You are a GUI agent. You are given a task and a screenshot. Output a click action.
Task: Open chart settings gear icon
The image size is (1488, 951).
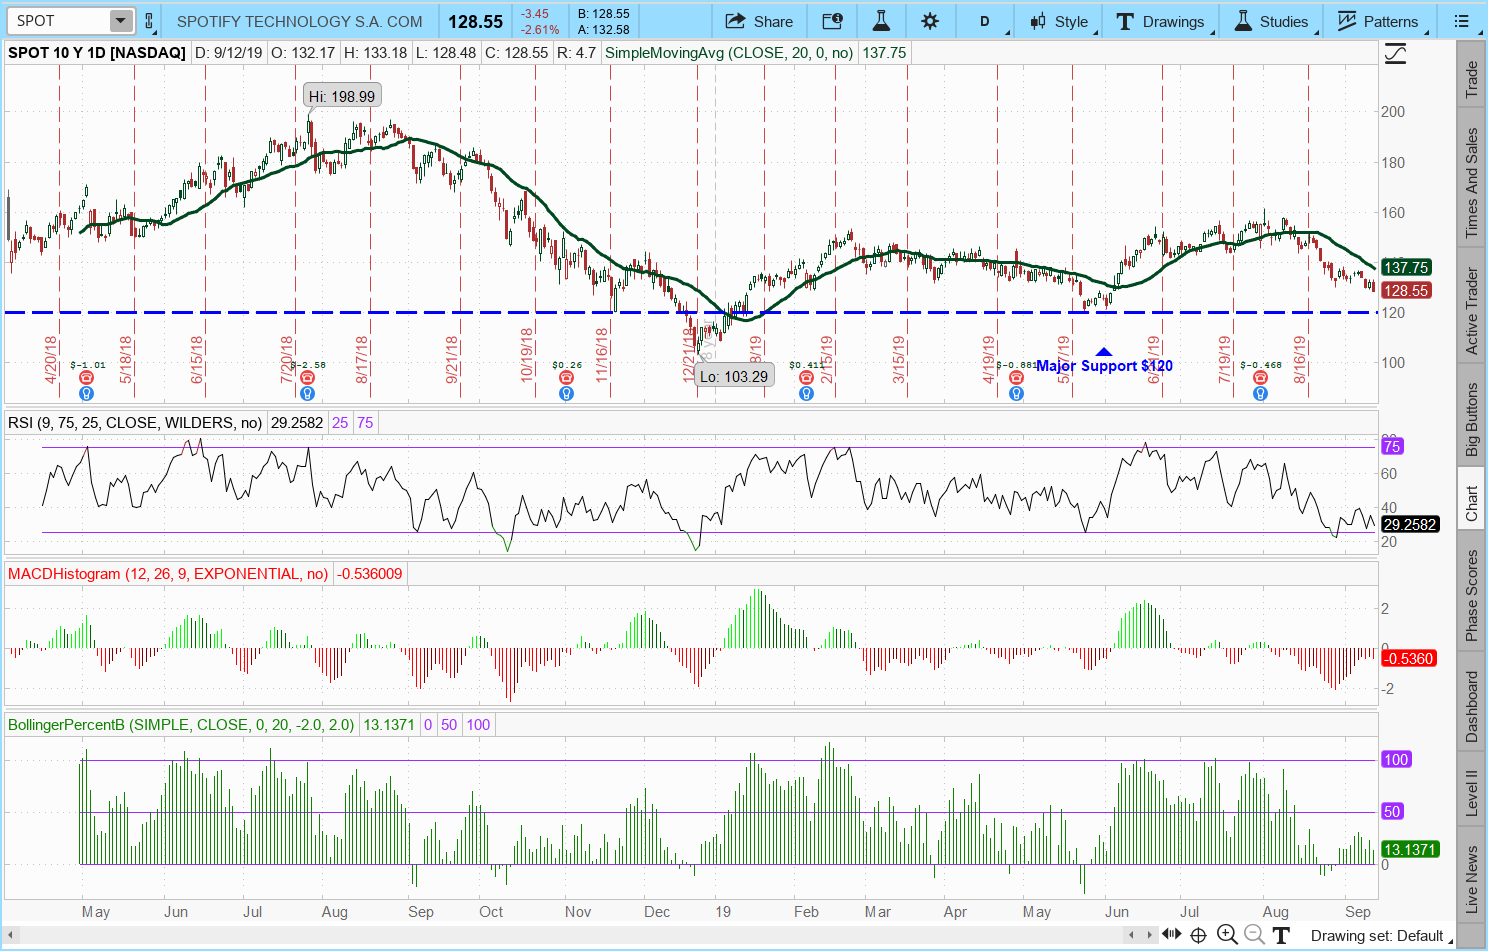point(930,21)
